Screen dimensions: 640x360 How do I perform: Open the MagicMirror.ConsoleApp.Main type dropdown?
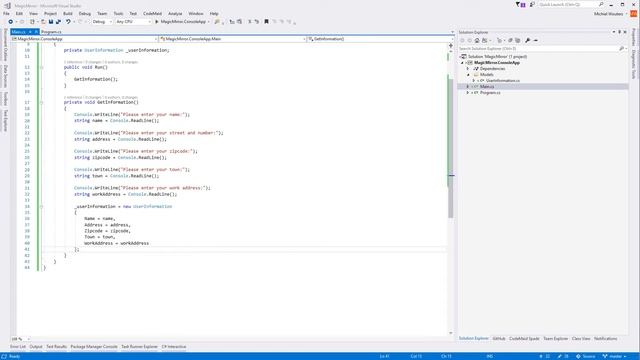pyautogui.click(x=232, y=39)
